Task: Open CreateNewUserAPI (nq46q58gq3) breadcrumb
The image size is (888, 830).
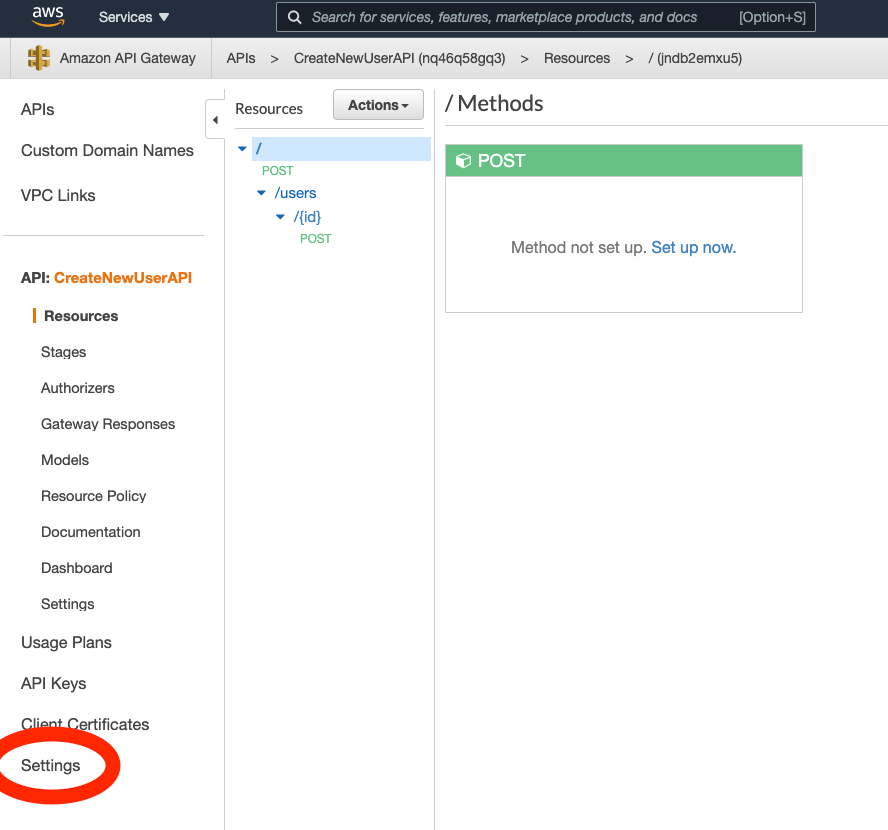Action: coord(399,58)
